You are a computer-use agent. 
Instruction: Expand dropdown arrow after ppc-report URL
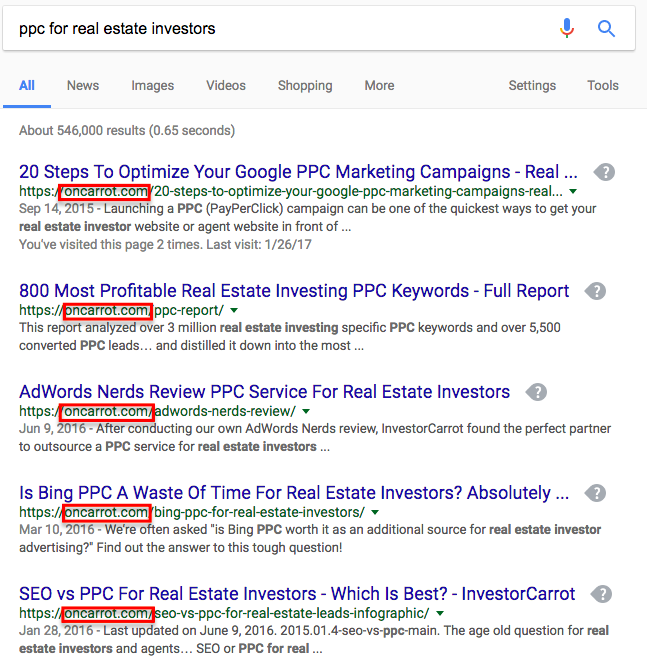(x=234, y=310)
